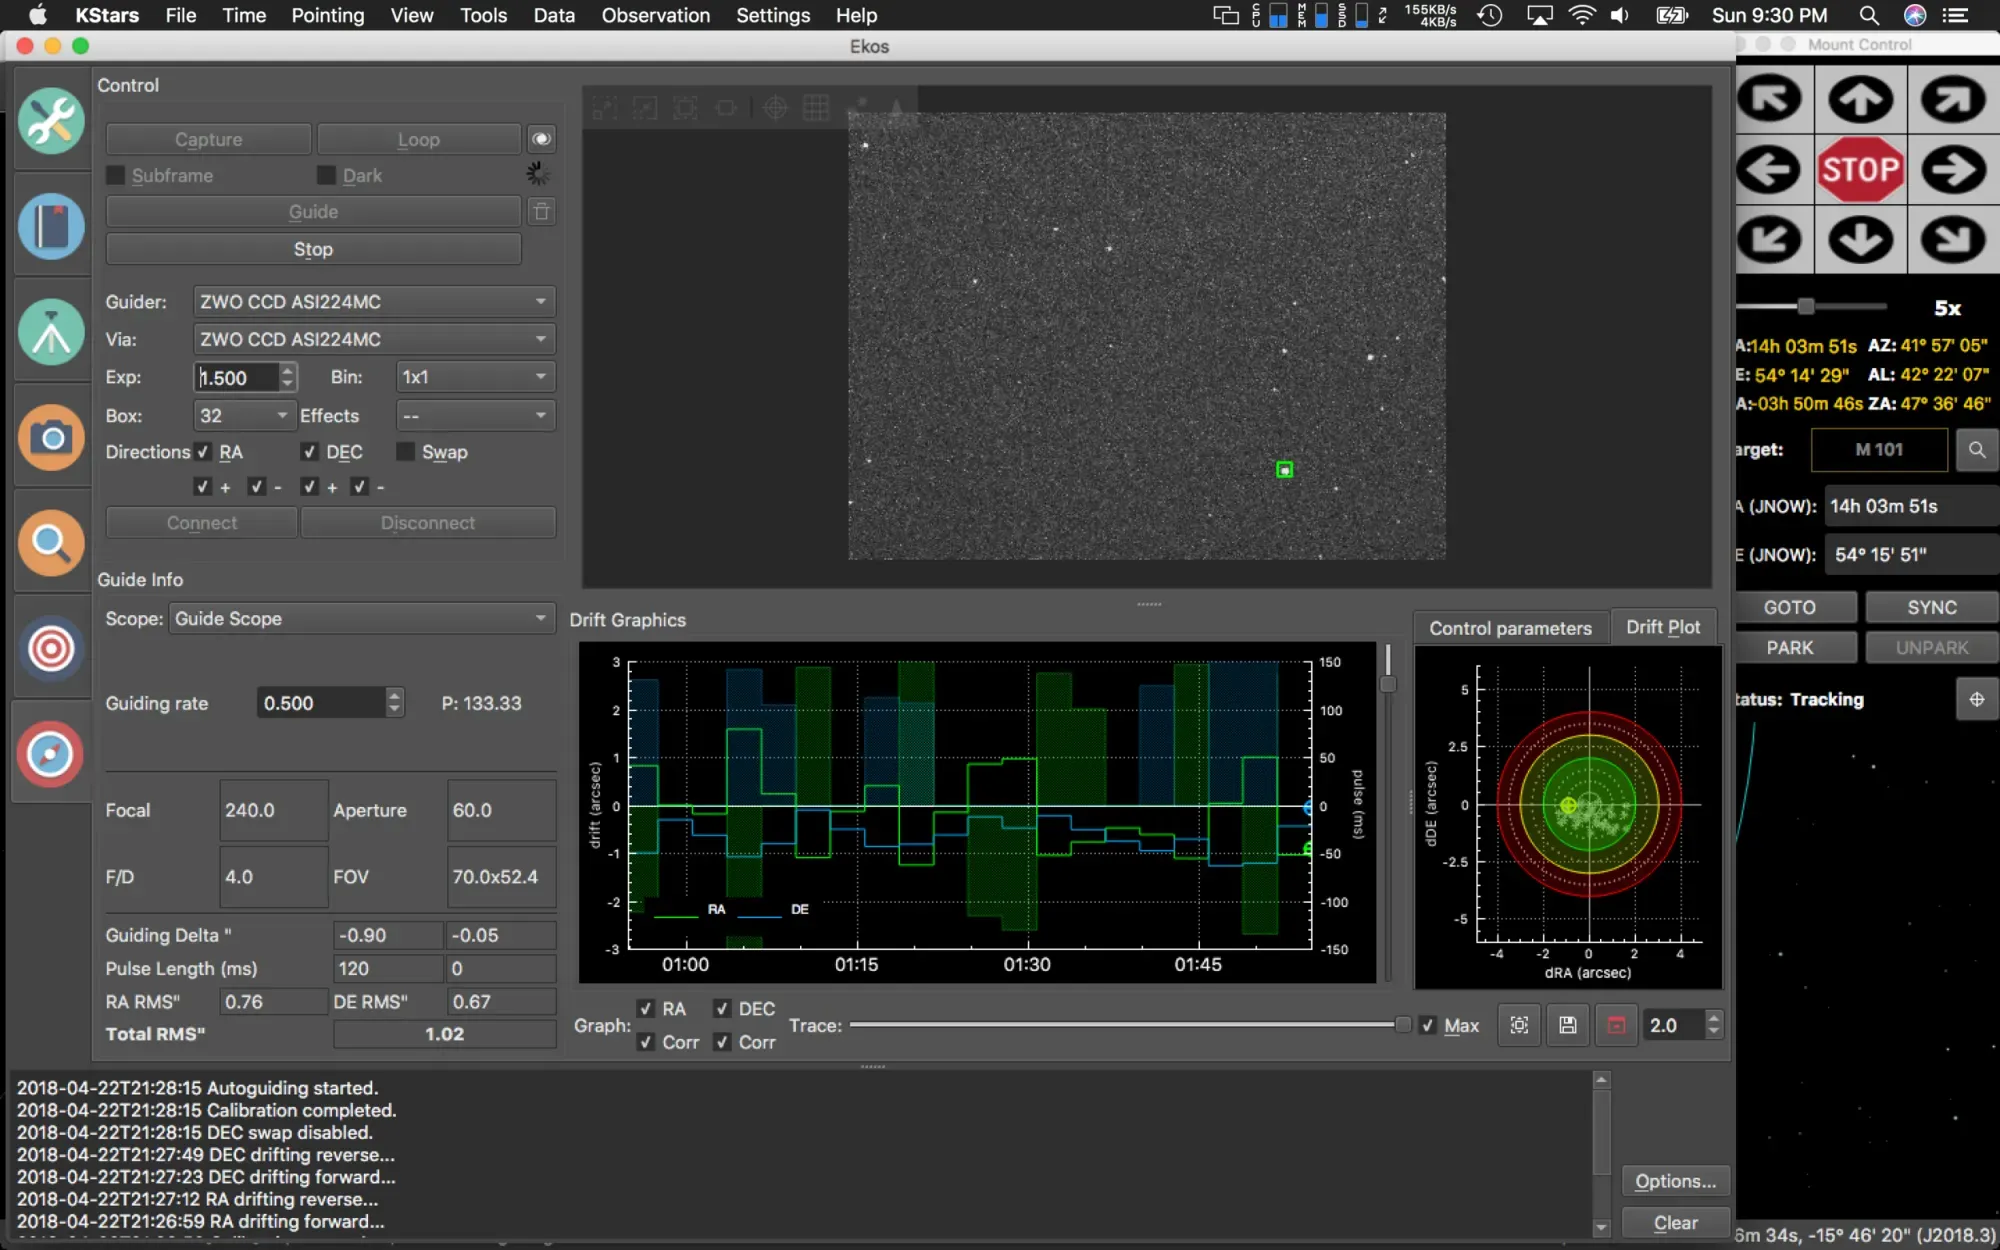Open the Observation menu

tap(655, 15)
